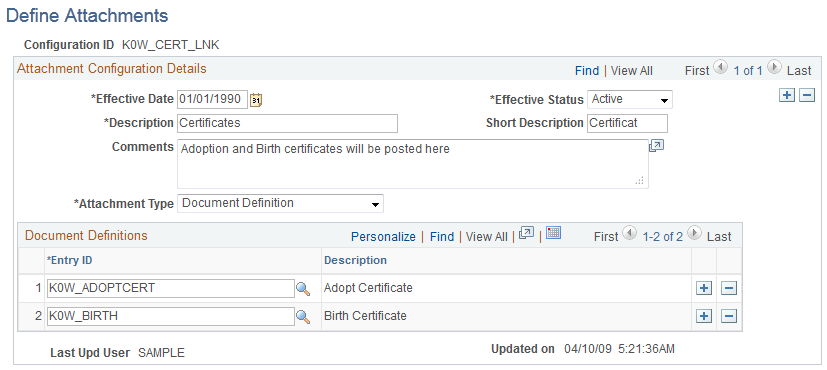The height and width of the screenshot is (370, 827).
Task: Look up Entry ID for K0W_ADOPTCERT
Action: (x=303, y=288)
